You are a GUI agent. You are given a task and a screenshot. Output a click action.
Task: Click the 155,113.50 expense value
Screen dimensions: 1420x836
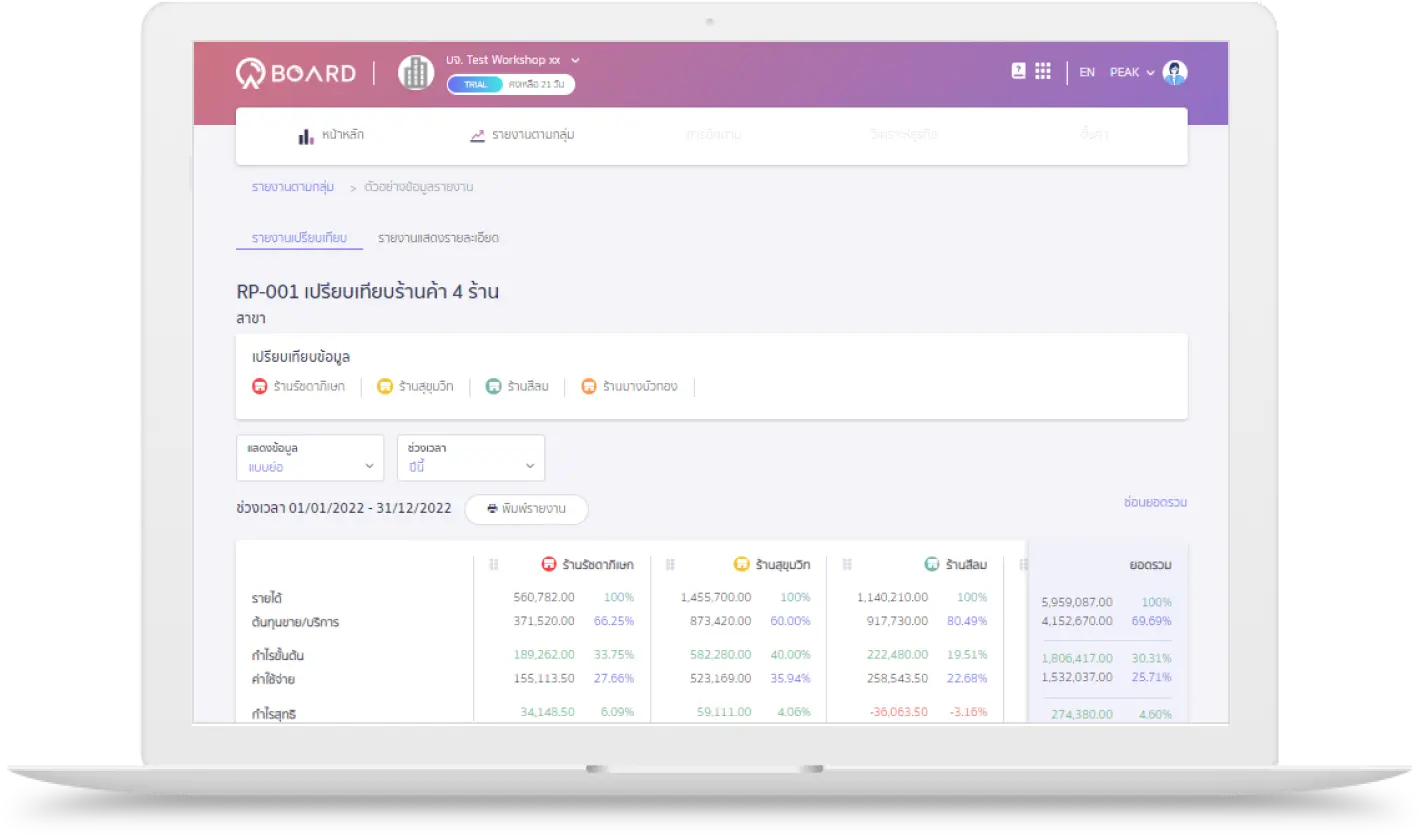(x=544, y=679)
